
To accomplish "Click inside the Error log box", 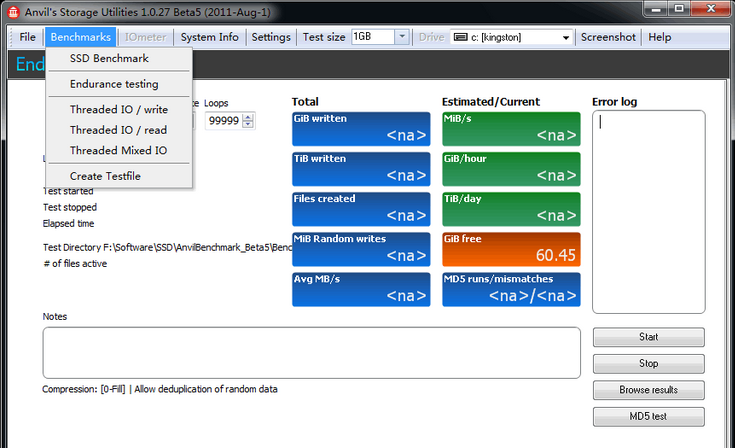I will [648, 212].
